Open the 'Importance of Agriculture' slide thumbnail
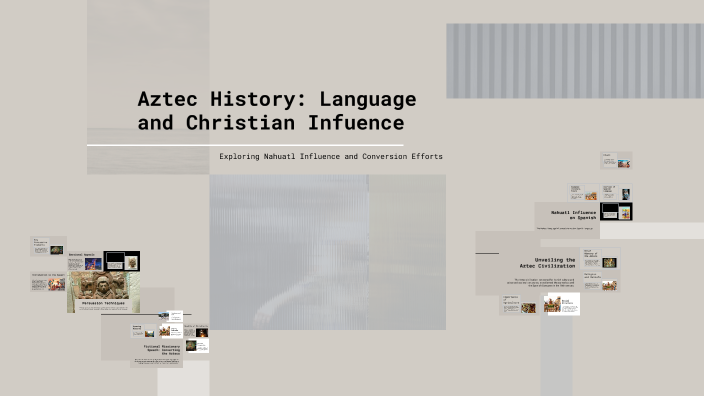704x396 pixels. (519, 305)
